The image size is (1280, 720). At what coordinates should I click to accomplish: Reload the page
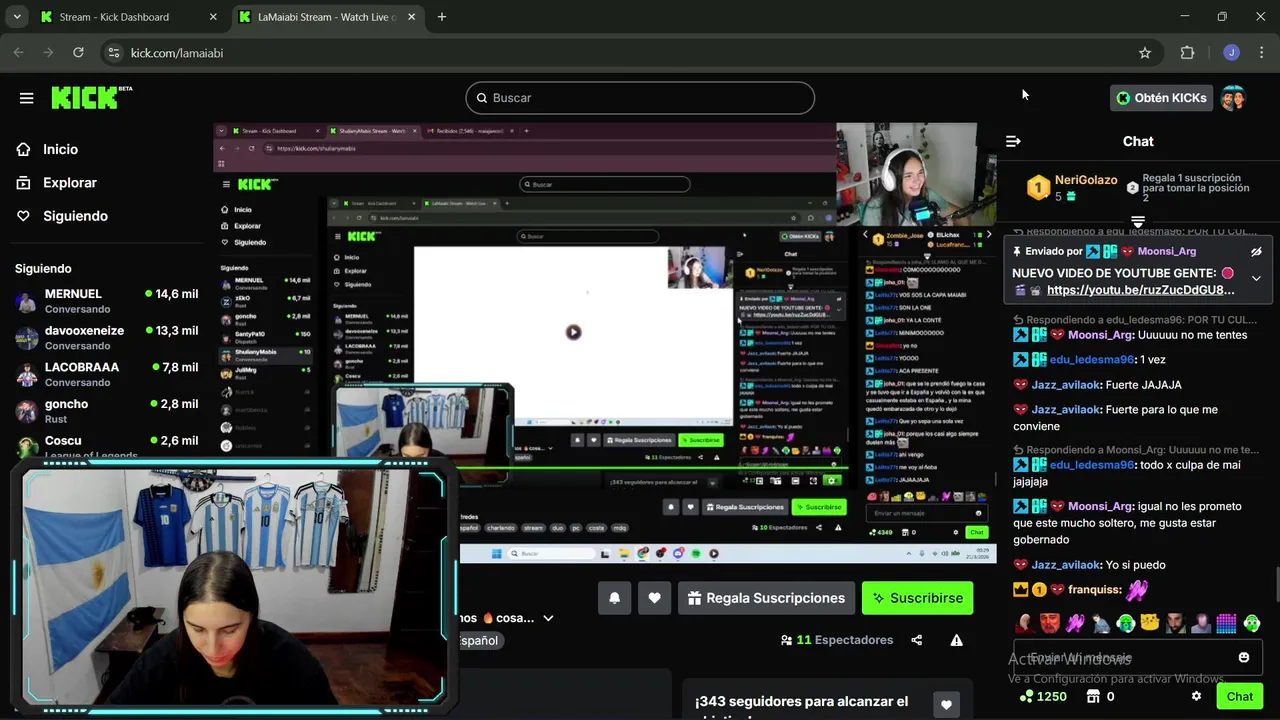[x=78, y=53]
